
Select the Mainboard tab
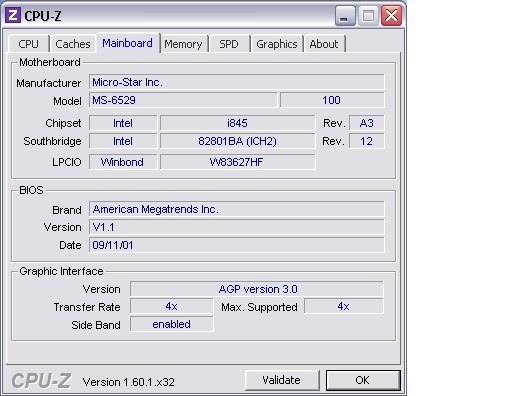click(128, 43)
